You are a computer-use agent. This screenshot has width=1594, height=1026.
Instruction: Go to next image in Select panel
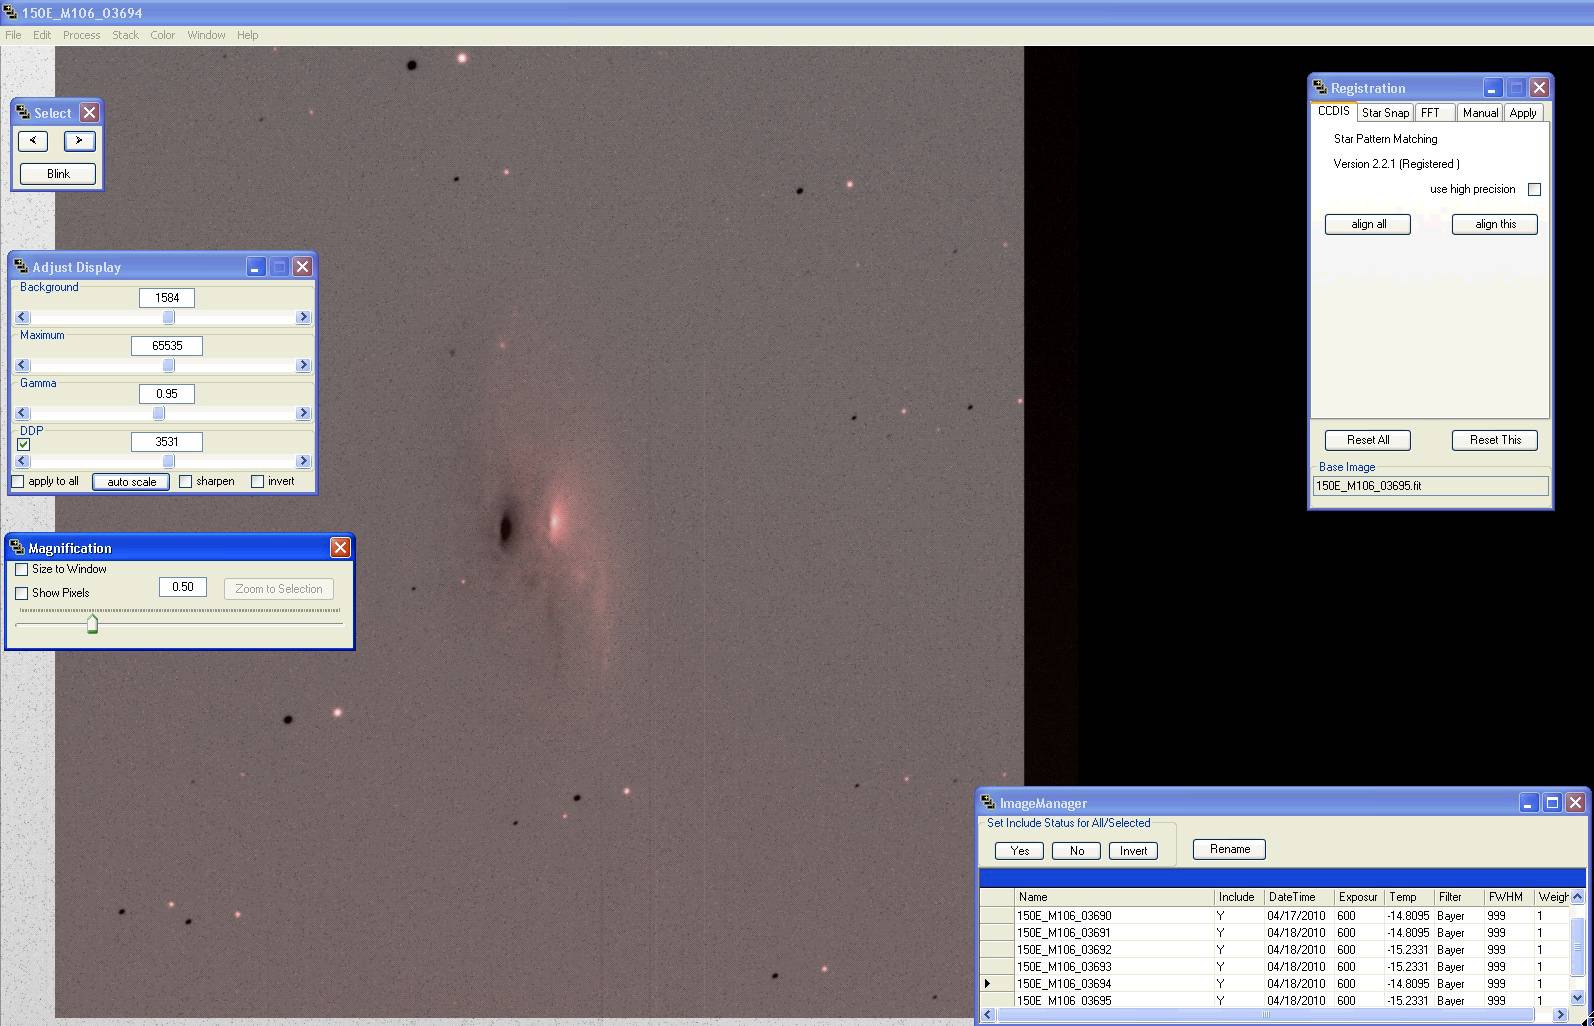[79, 141]
